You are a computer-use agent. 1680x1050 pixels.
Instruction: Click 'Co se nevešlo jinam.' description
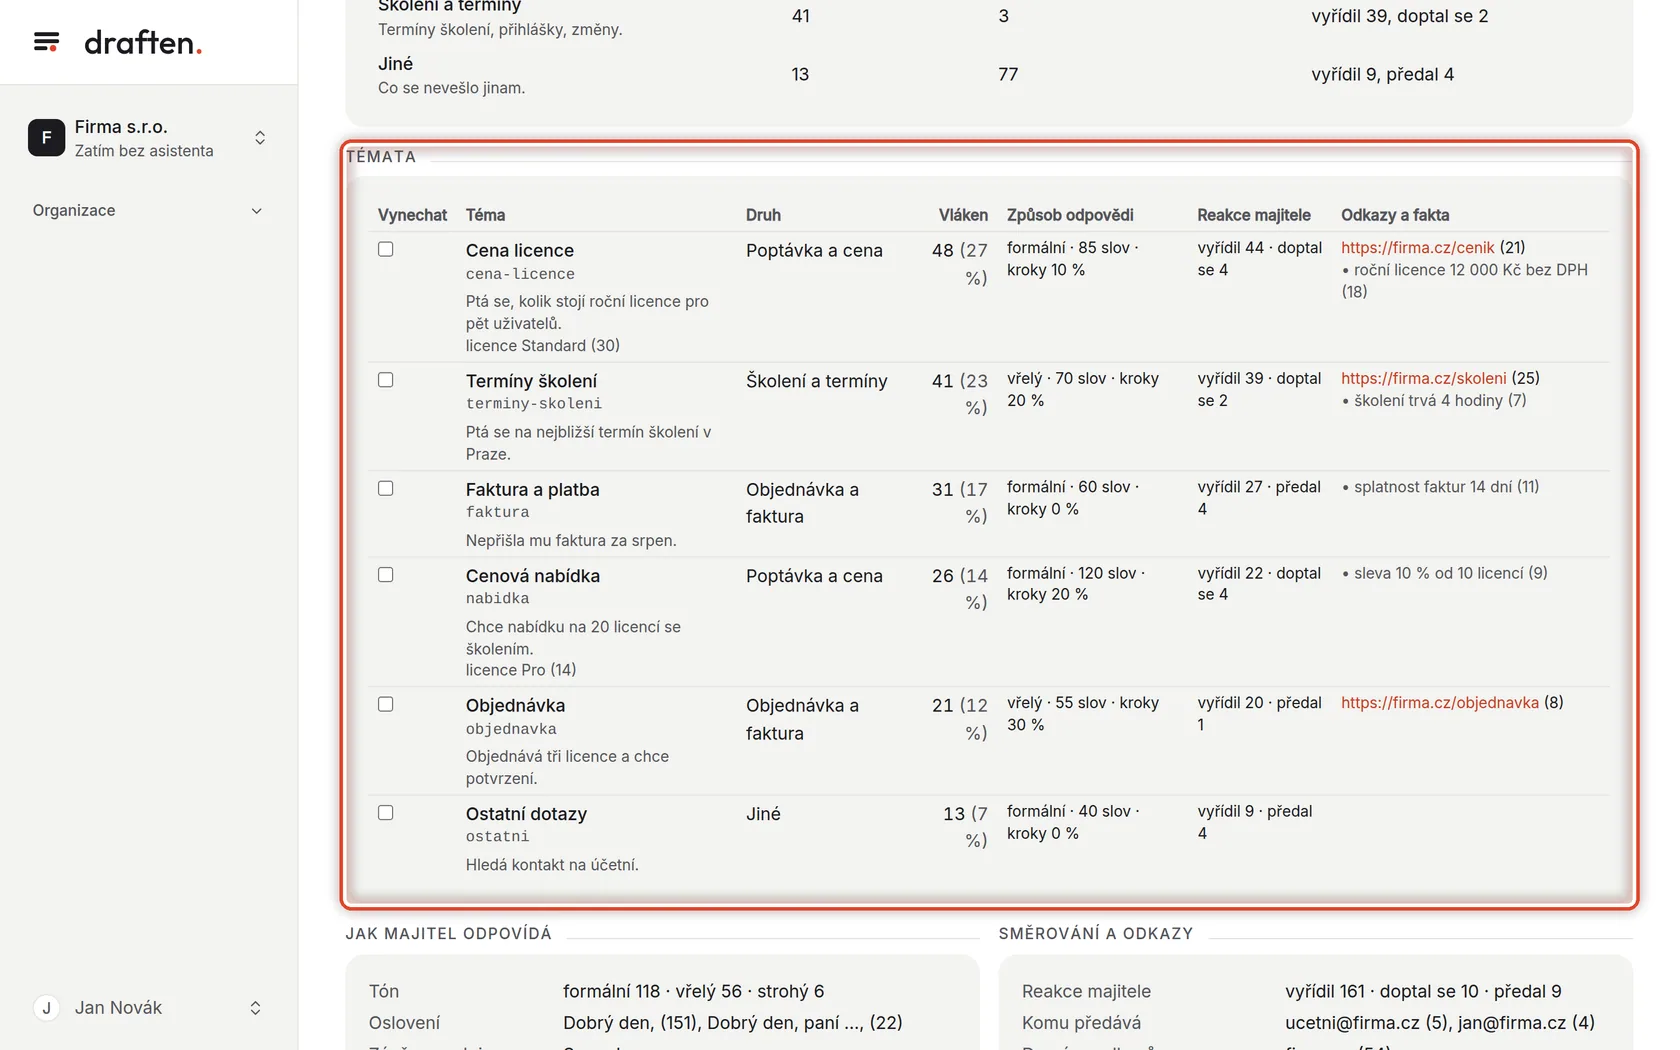click(x=451, y=88)
